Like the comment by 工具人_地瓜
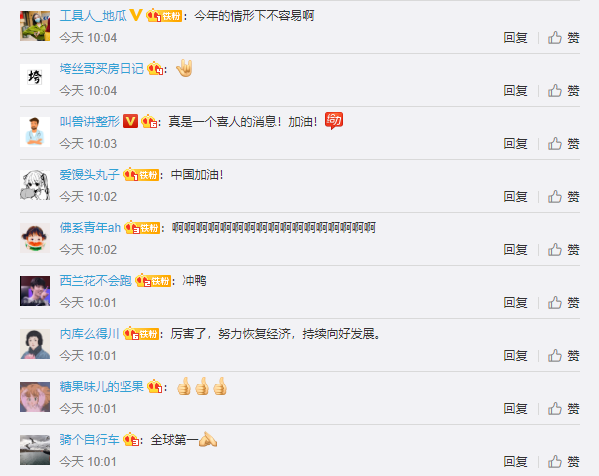This screenshot has height=476, width=599. pyautogui.click(x=563, y=38)
